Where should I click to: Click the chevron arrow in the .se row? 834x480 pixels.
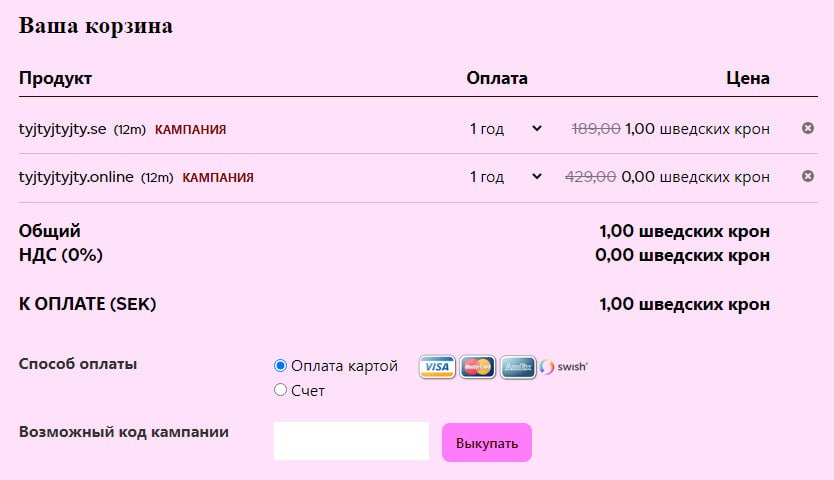(537, 128)
